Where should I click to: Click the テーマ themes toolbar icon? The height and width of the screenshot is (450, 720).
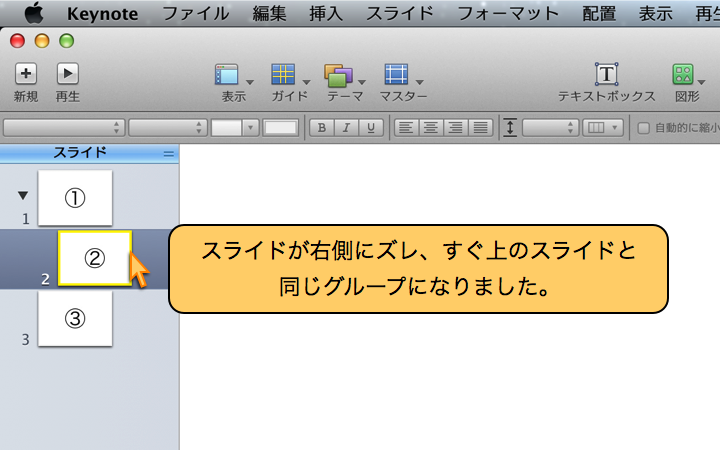[x=338, y=75]
